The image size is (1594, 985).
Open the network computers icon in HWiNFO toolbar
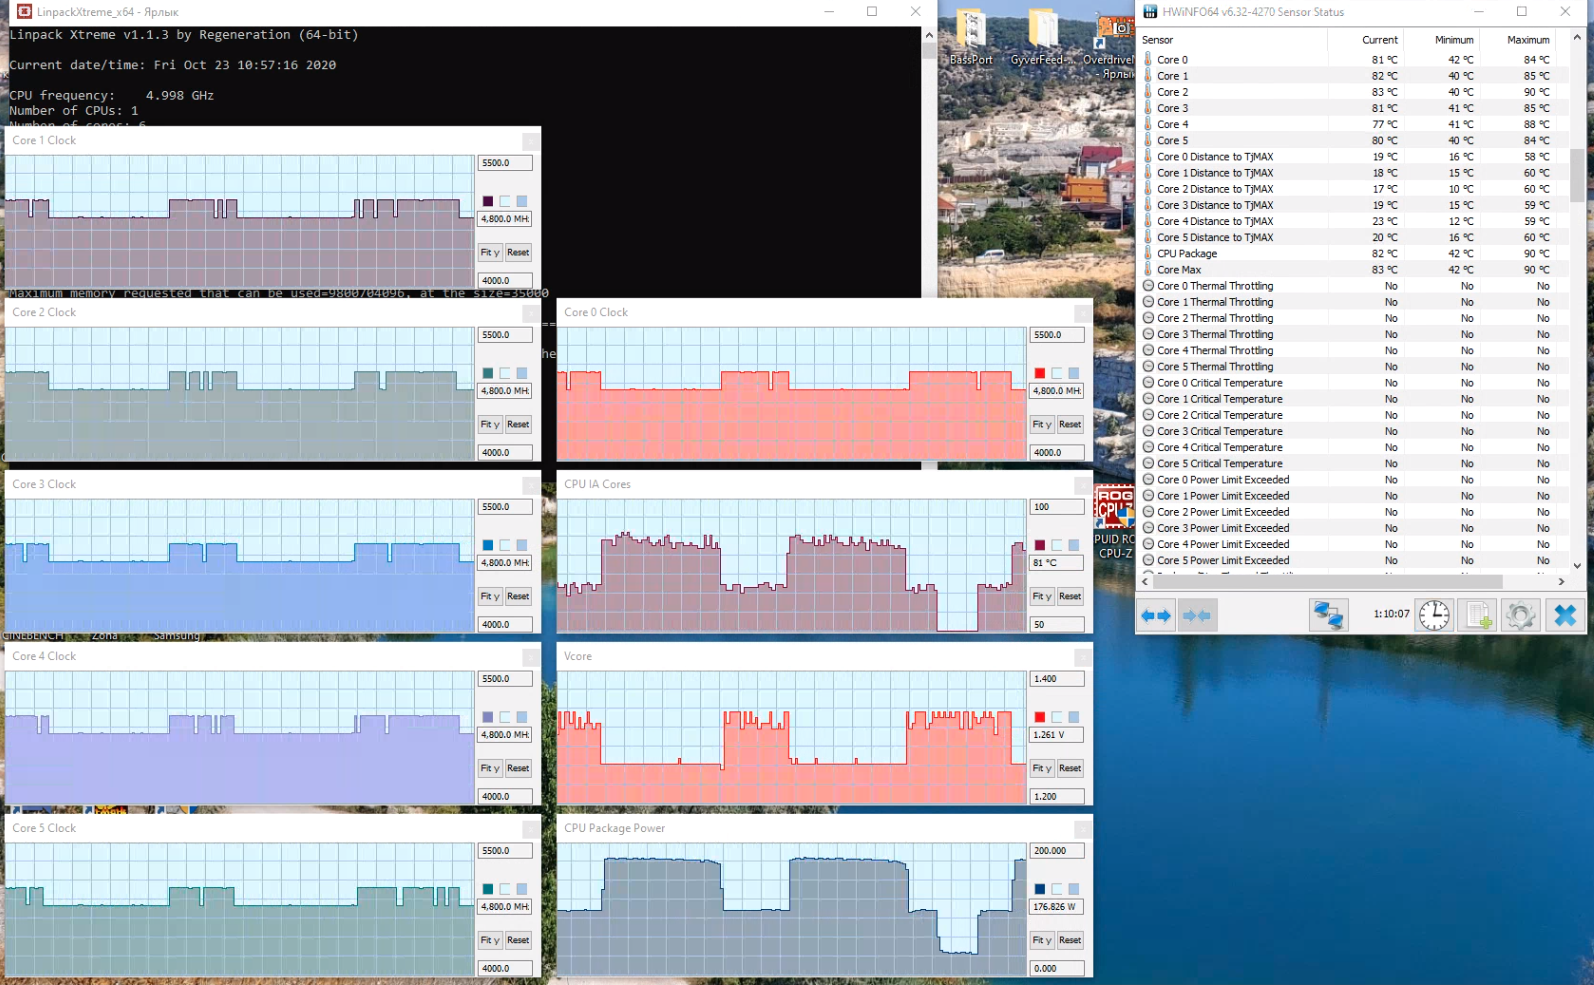(1328, 615)
